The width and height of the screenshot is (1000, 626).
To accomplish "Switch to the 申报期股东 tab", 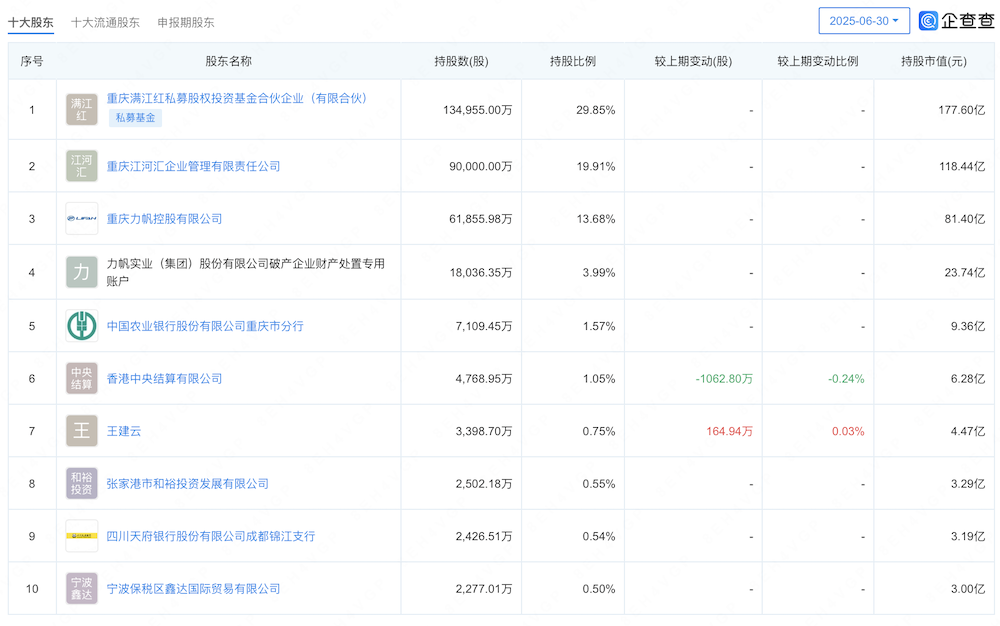I will click(185, 20).
